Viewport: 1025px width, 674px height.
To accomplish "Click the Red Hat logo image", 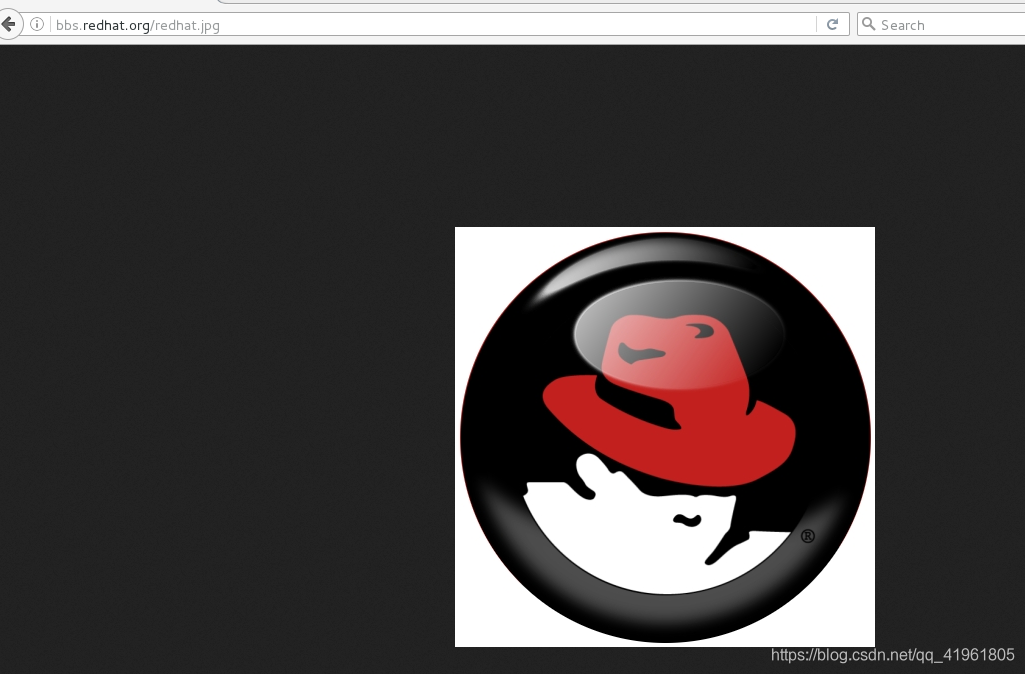I will click(x=665, y=437).
